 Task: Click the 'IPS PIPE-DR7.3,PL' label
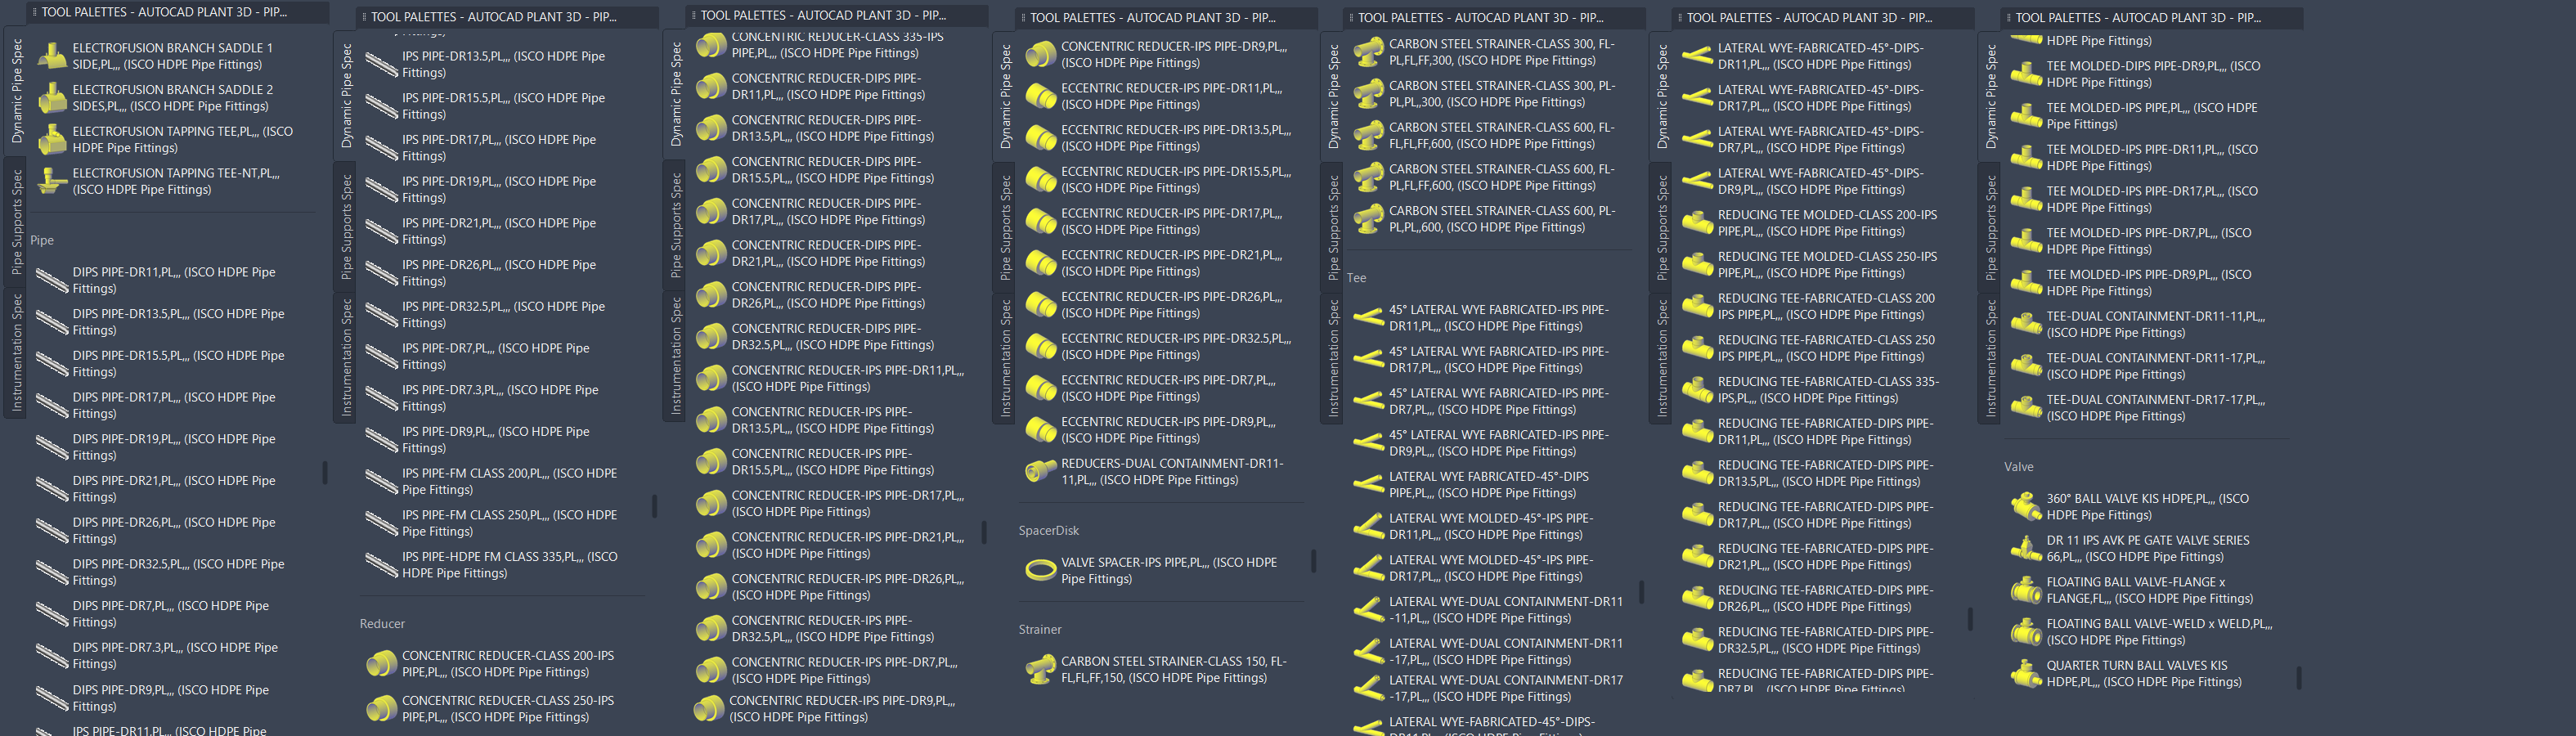pos(501,398)
